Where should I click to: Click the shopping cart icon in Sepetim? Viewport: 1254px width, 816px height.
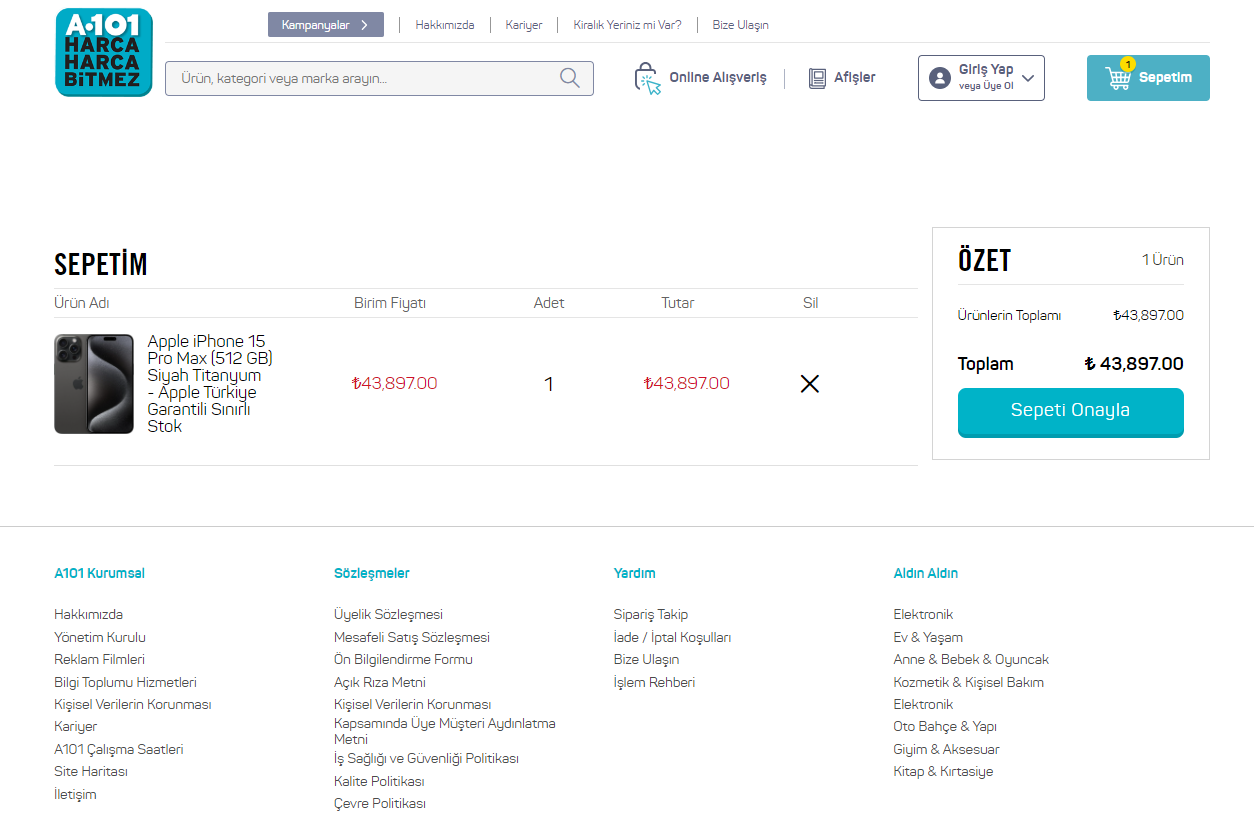(1118, 78)
